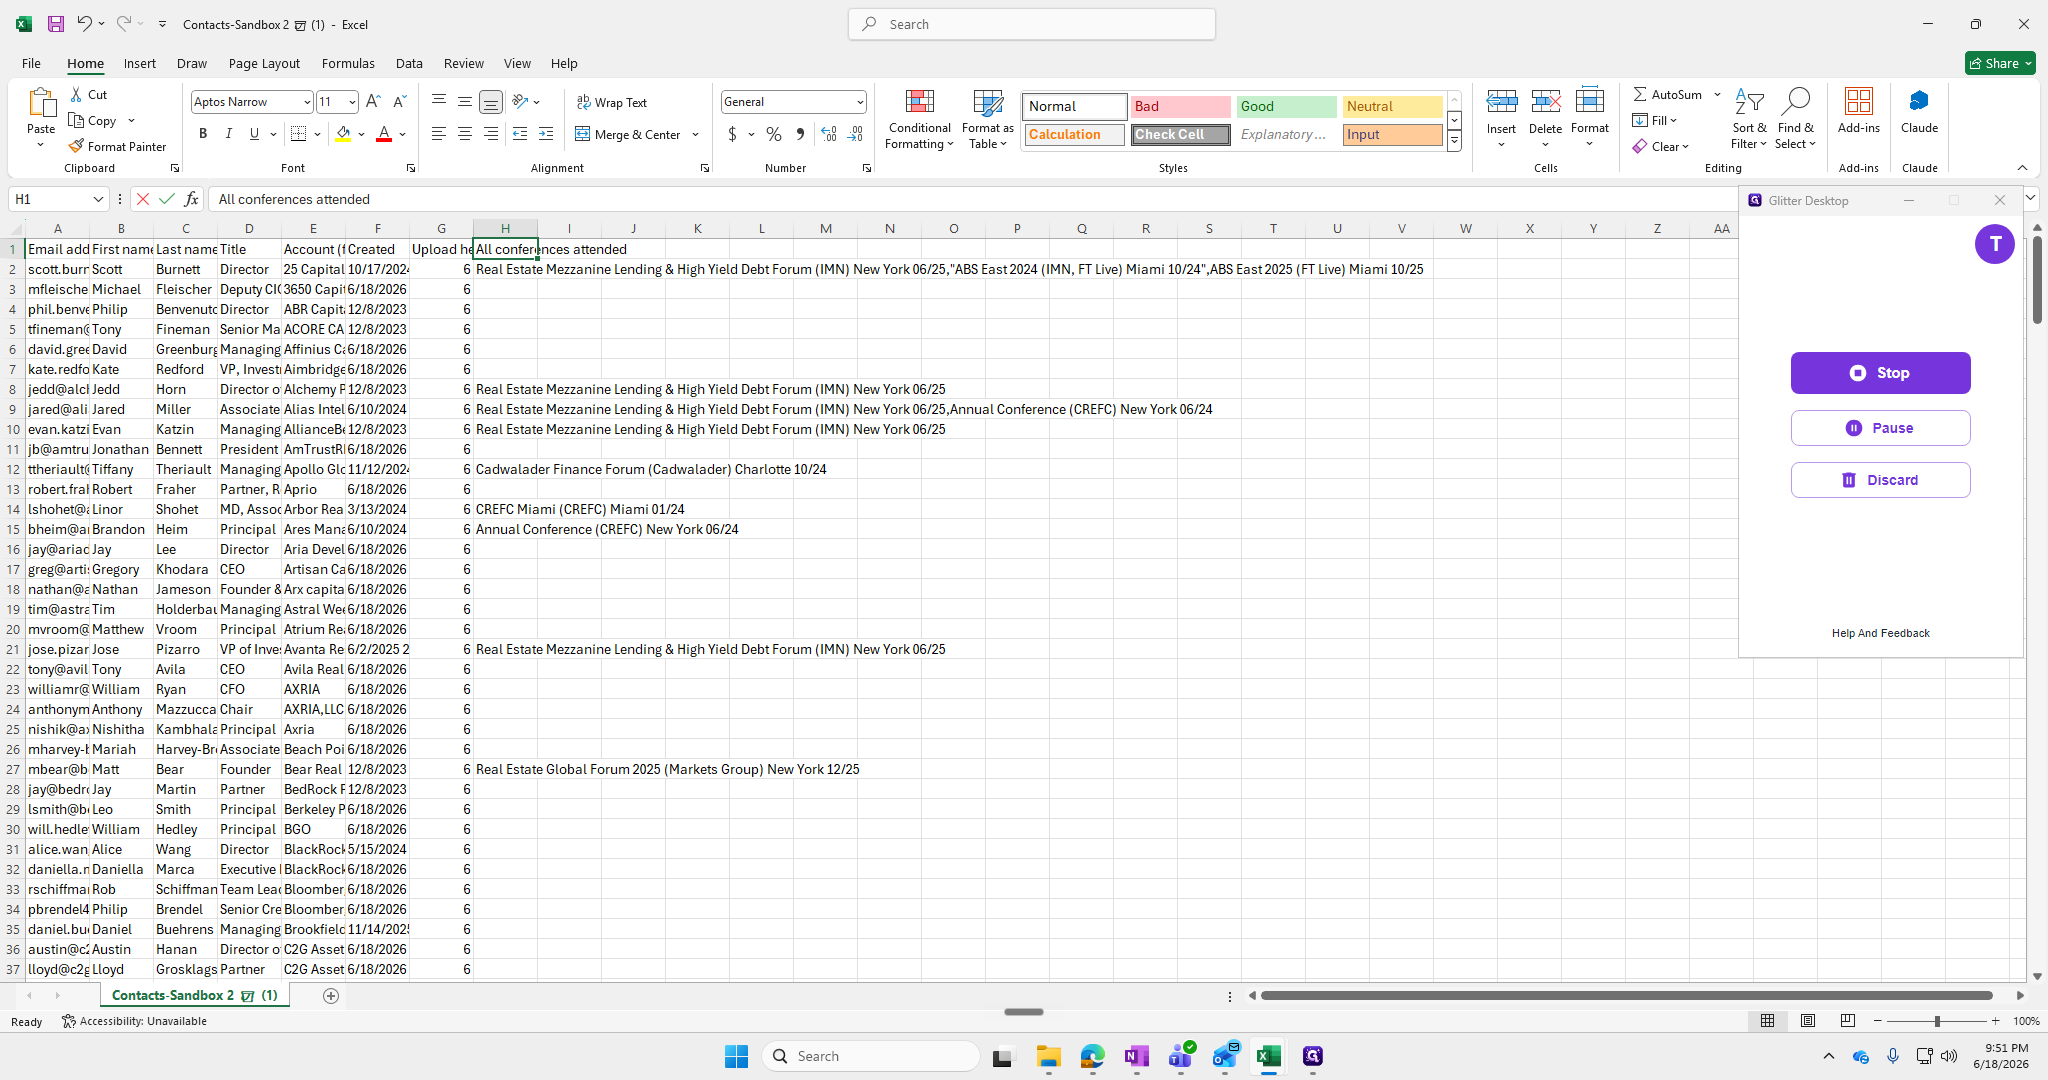Open the Name Box dropdown
The width and height of the screenshot is (2048, 1080).
tap(98, 199)
